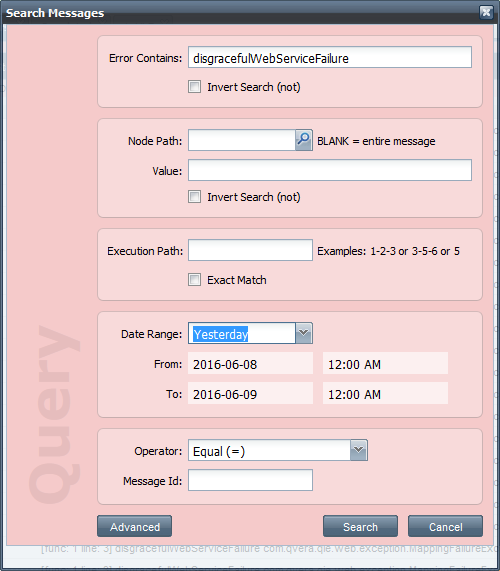Click the To time 12:00 AM field
This screenshot has height=571, width=500.
coord(385,393)
